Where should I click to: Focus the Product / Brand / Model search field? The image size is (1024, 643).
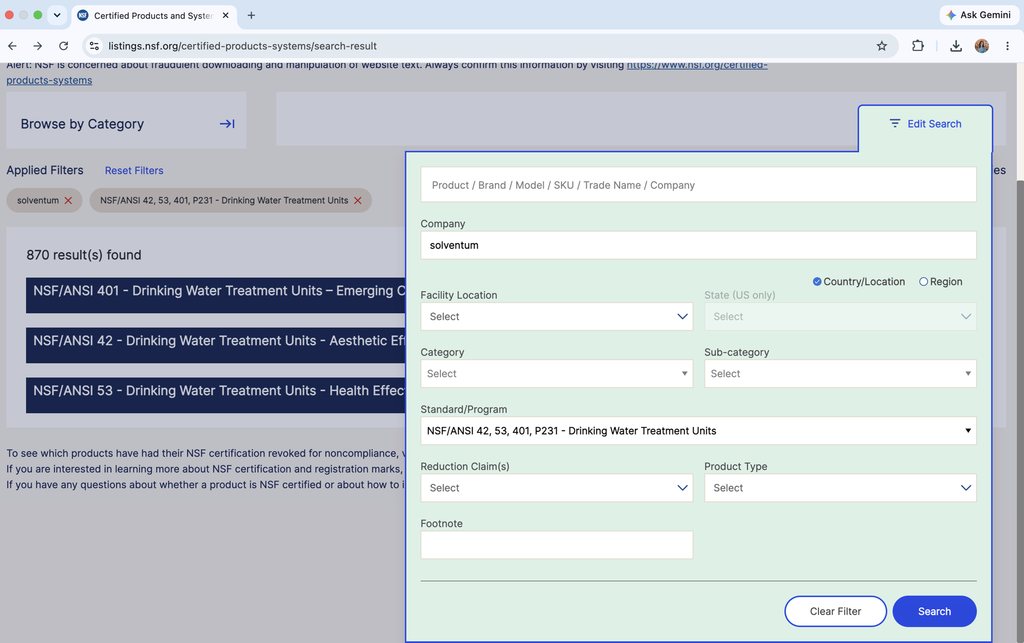[698, 185]
